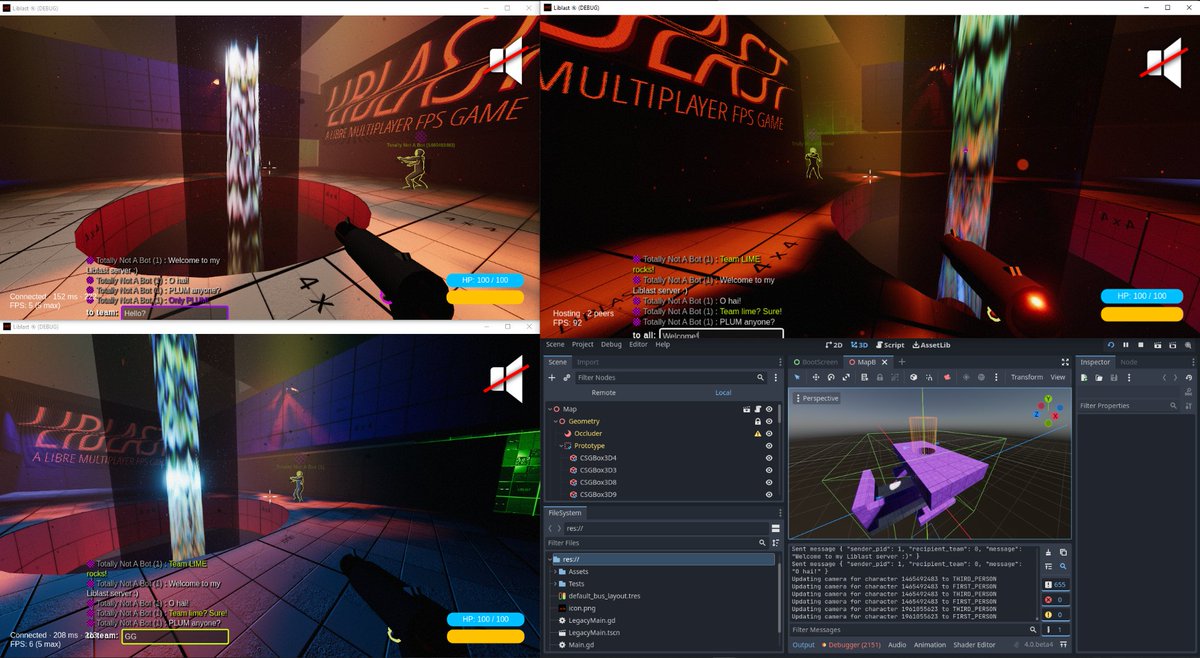The image size is (1200, 658).
Task: Switch to the BootScreen scene tab
Action: tap(815, 362)
